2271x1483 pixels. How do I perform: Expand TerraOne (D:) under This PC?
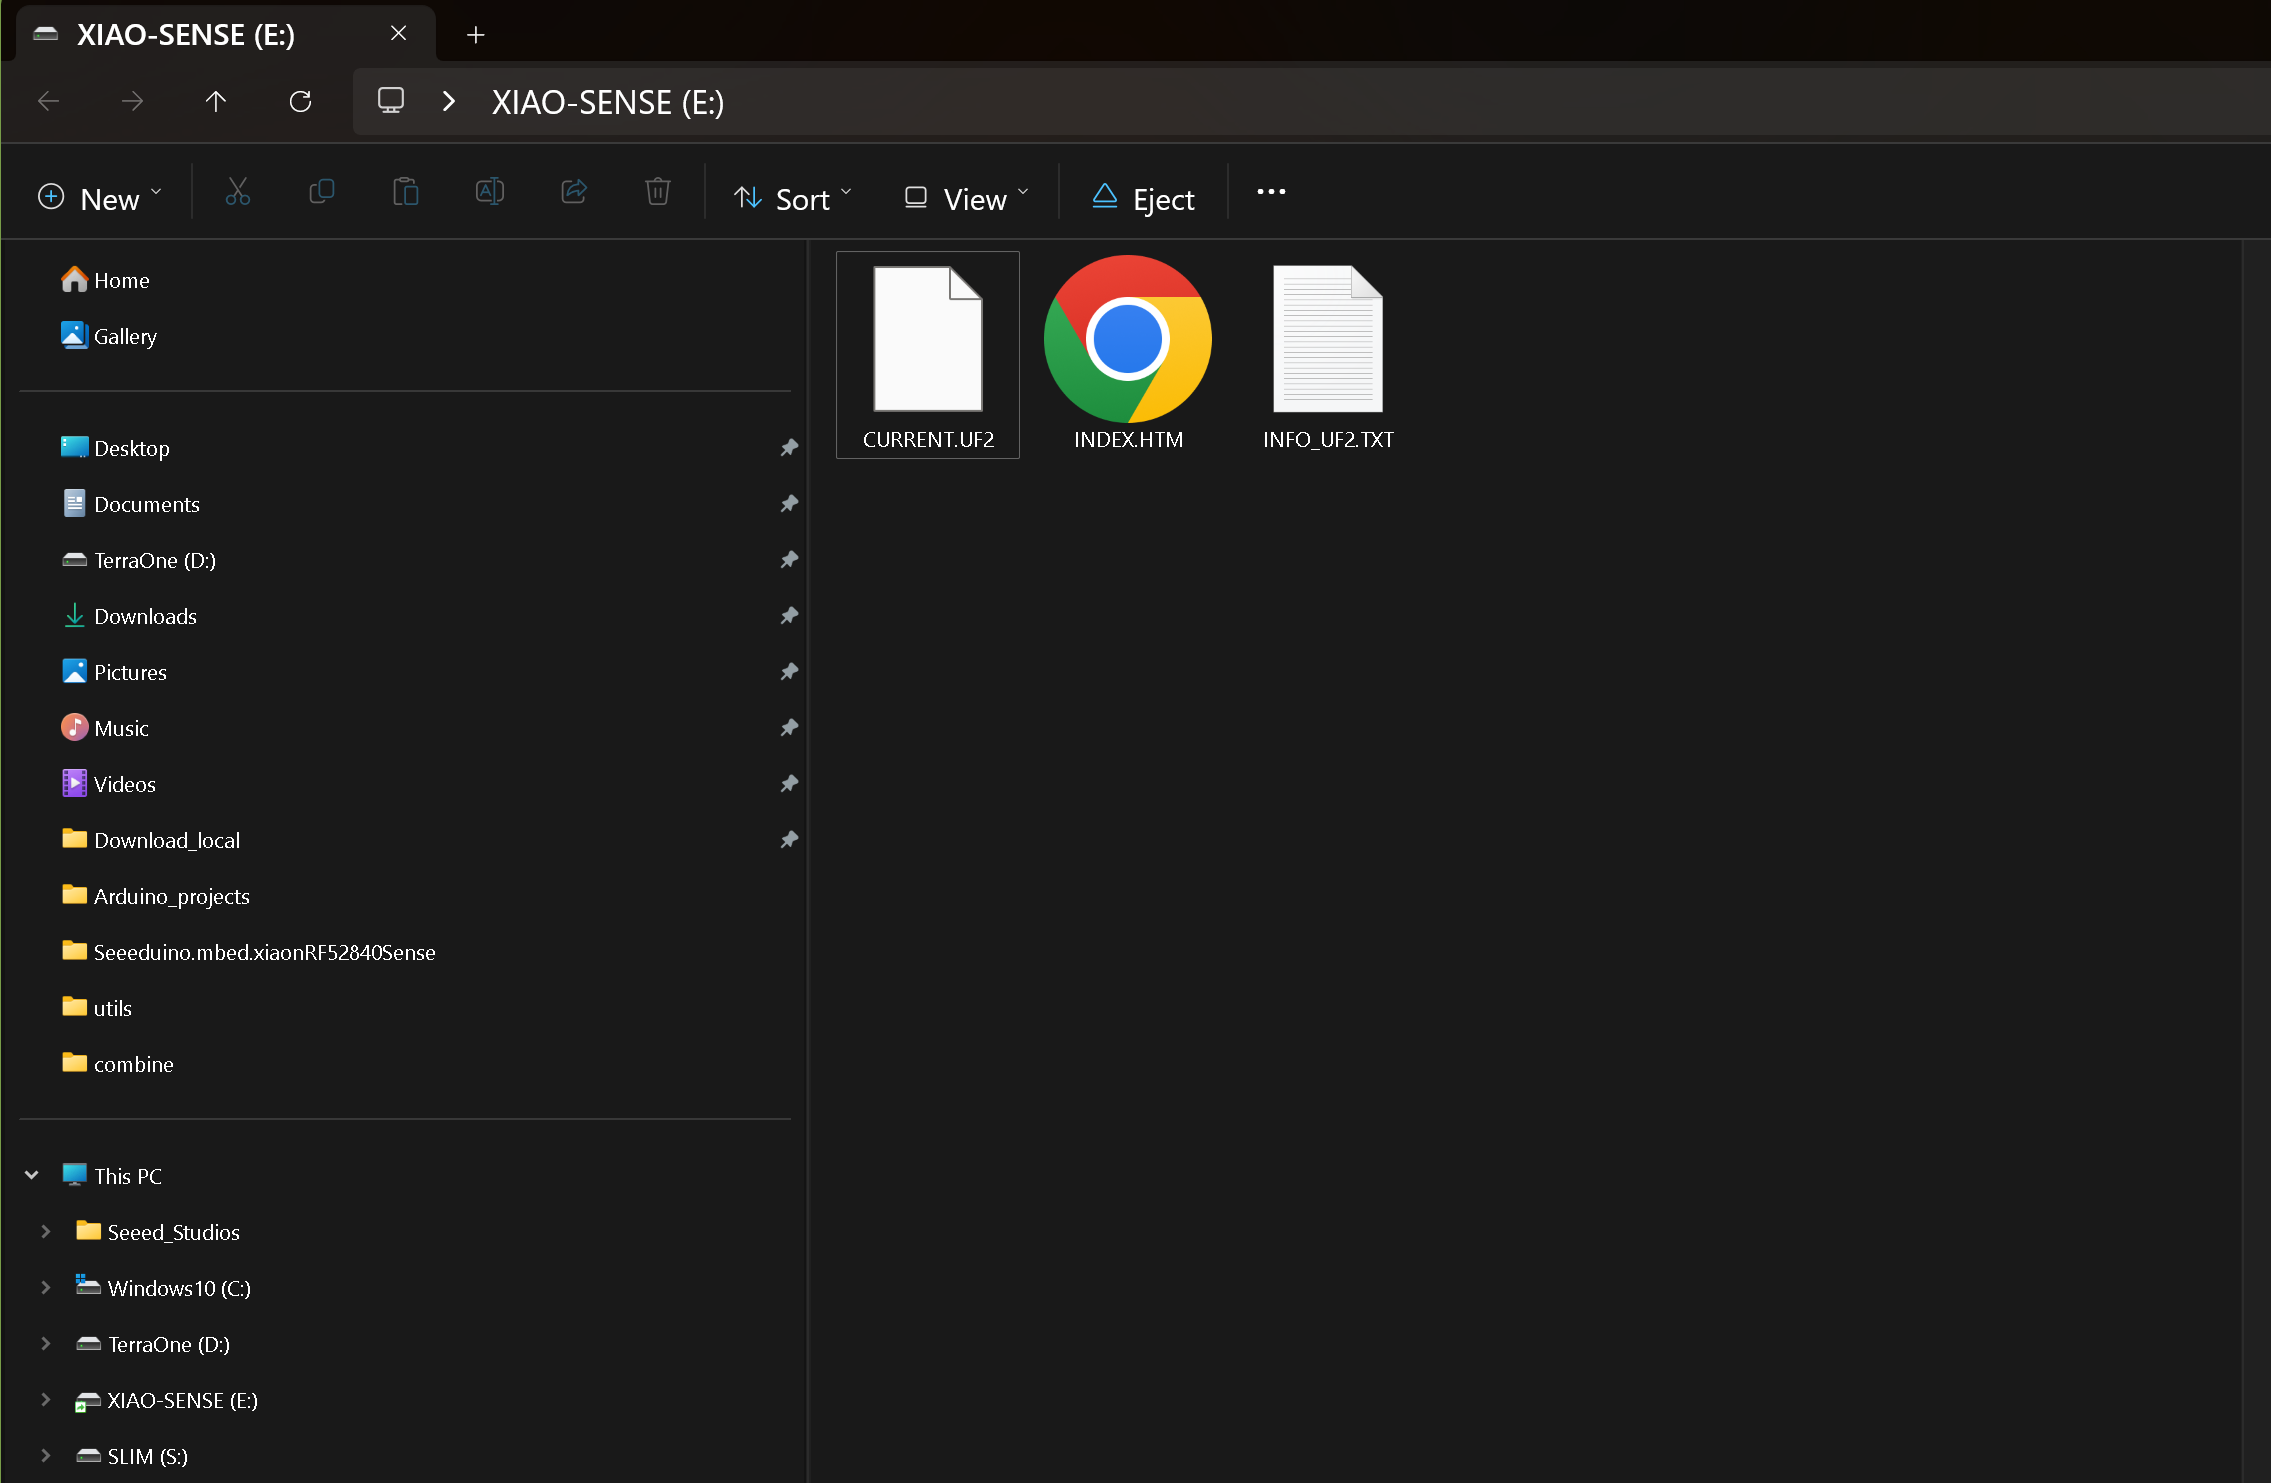pyautogui.click(x=46, y=1343)
